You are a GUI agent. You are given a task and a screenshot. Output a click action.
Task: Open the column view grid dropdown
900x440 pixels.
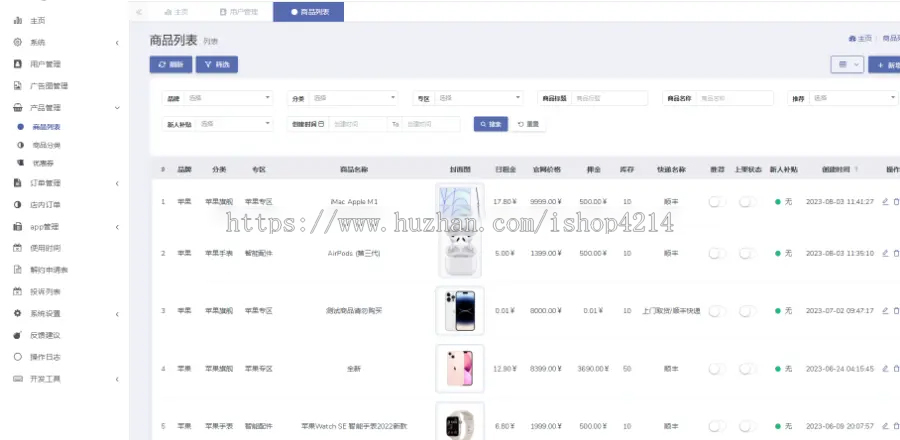tap(847, 65)
